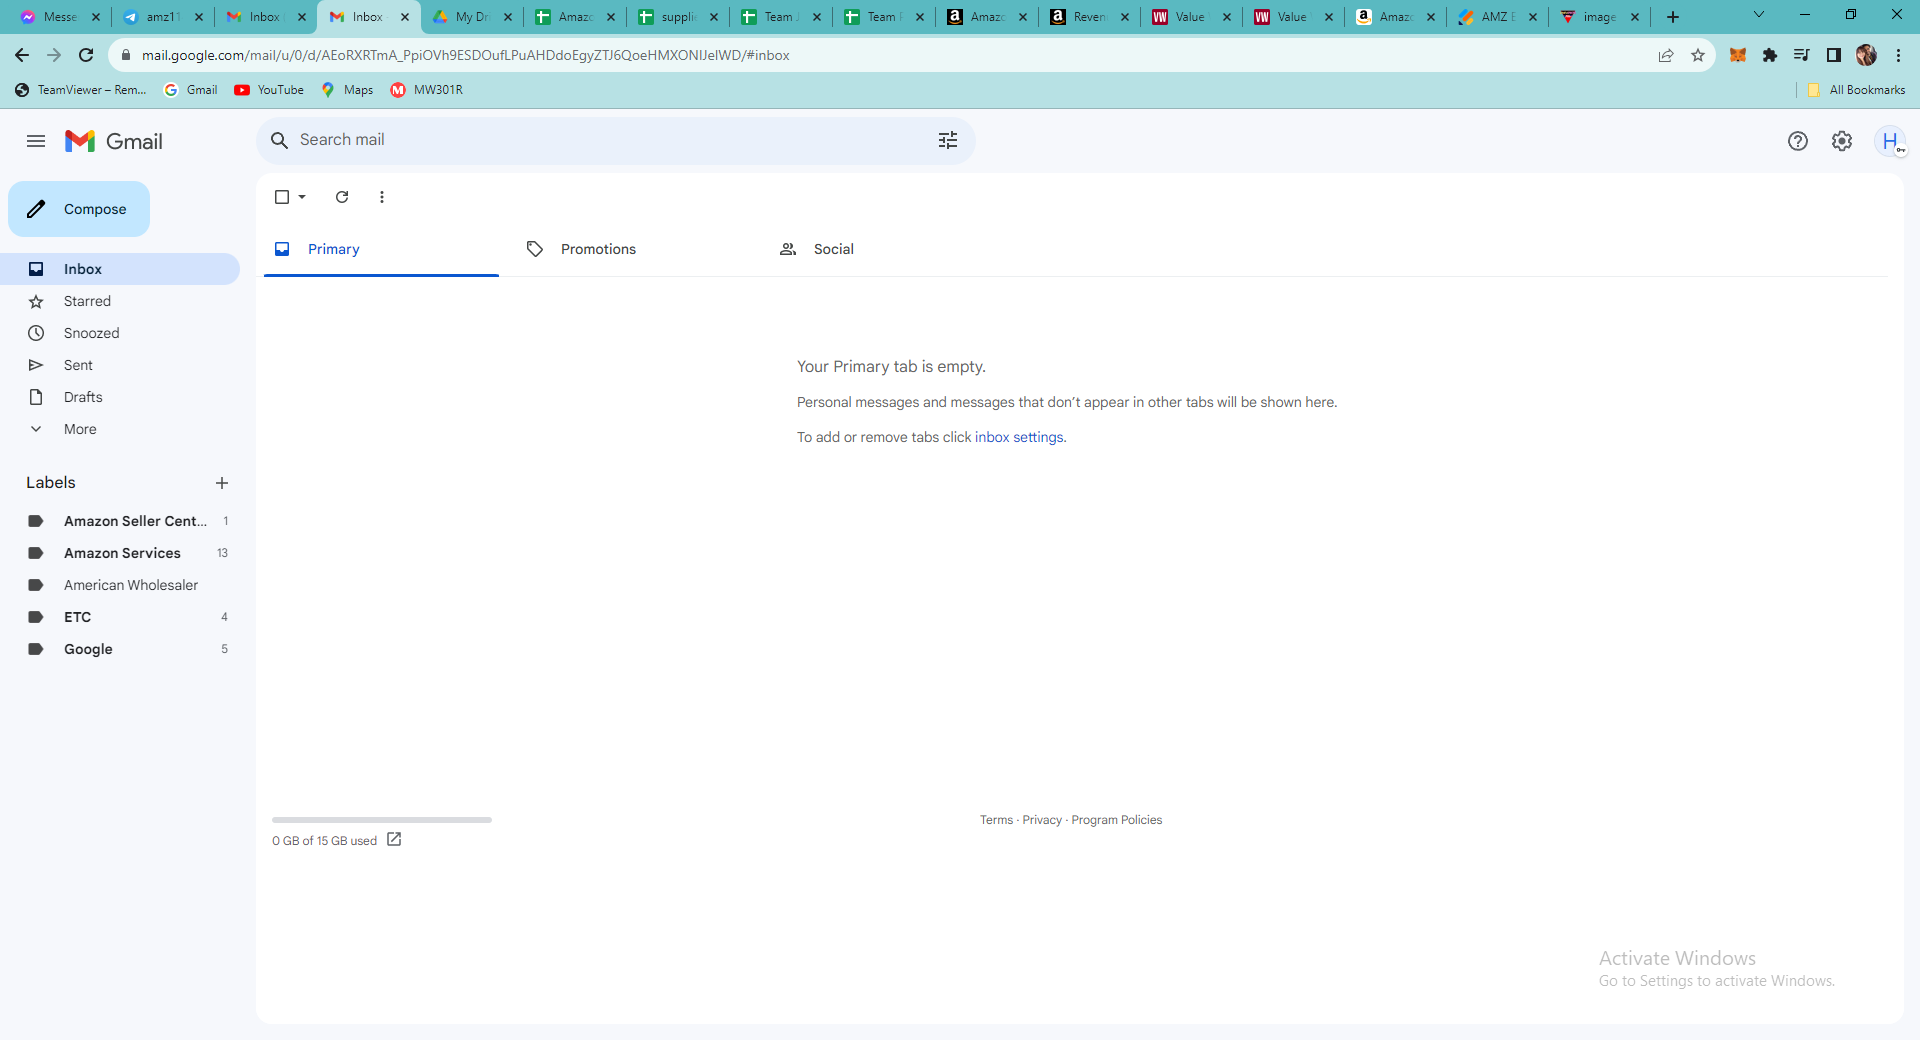Image resolution: width=1920 pixels, height=1040 pixels.
Task: Open the All Bookmarks folder
Action: click(x=1856, y=90)
